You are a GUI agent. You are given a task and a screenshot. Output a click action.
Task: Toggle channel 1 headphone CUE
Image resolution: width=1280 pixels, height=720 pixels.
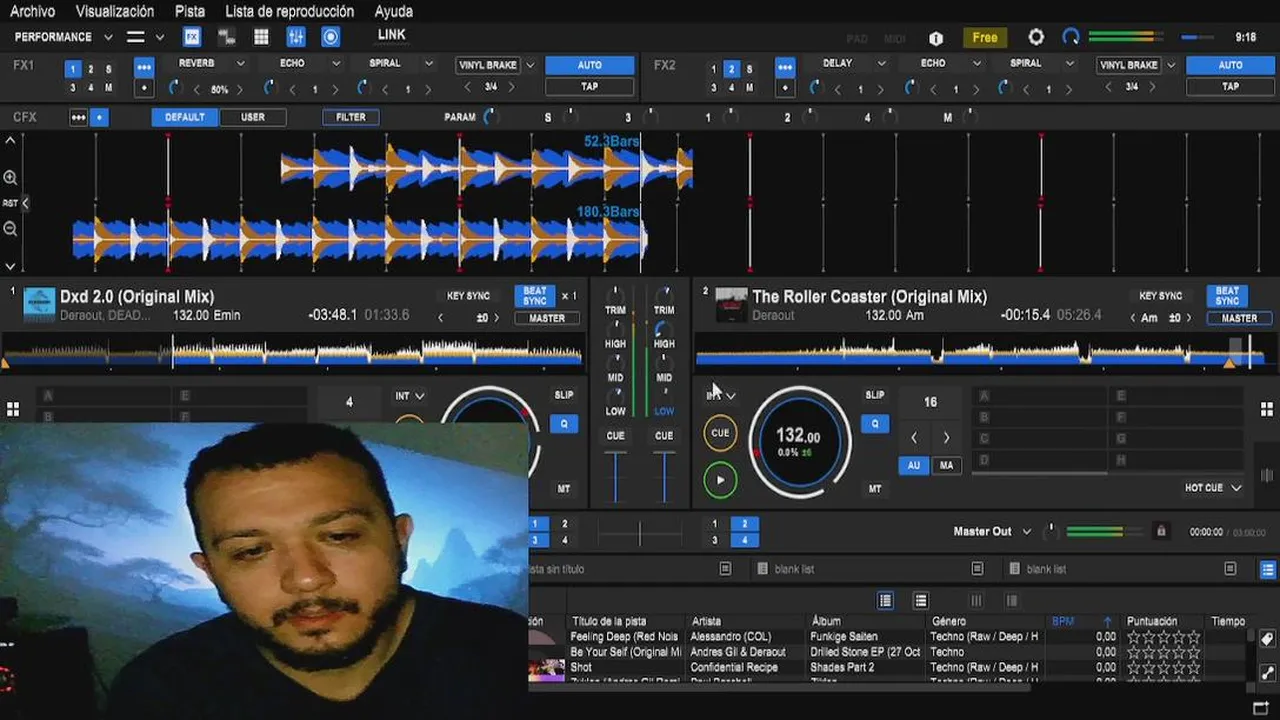(615, 436)
